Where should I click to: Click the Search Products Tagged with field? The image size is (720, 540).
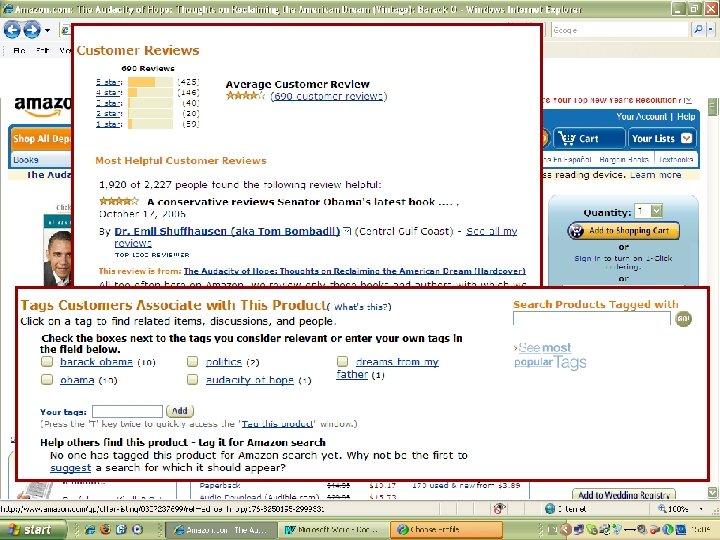pos(591,318)
